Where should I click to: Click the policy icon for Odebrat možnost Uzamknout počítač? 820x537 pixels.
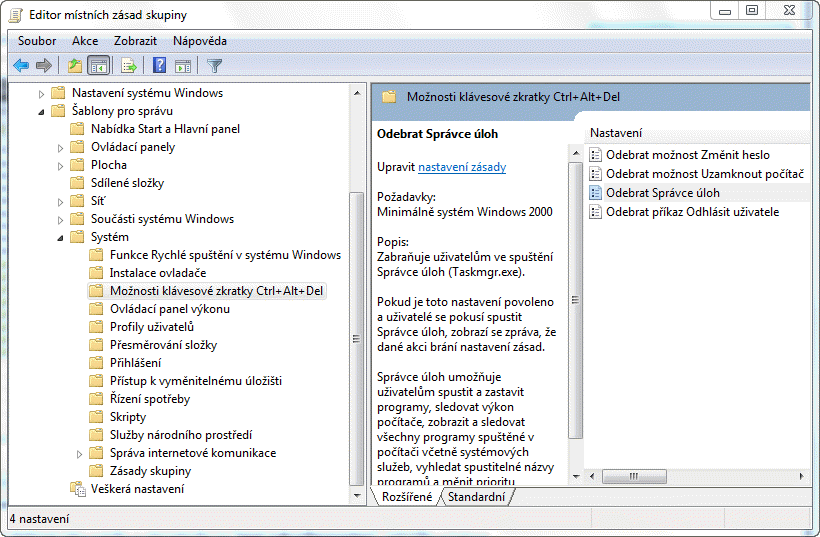[x=595, y=174]
